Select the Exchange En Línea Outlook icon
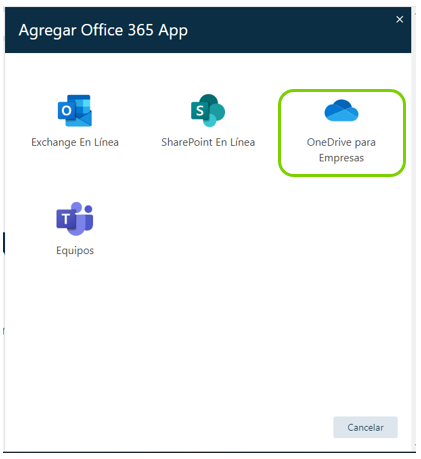Screen dimensions: 421x459 pos(75,111)
